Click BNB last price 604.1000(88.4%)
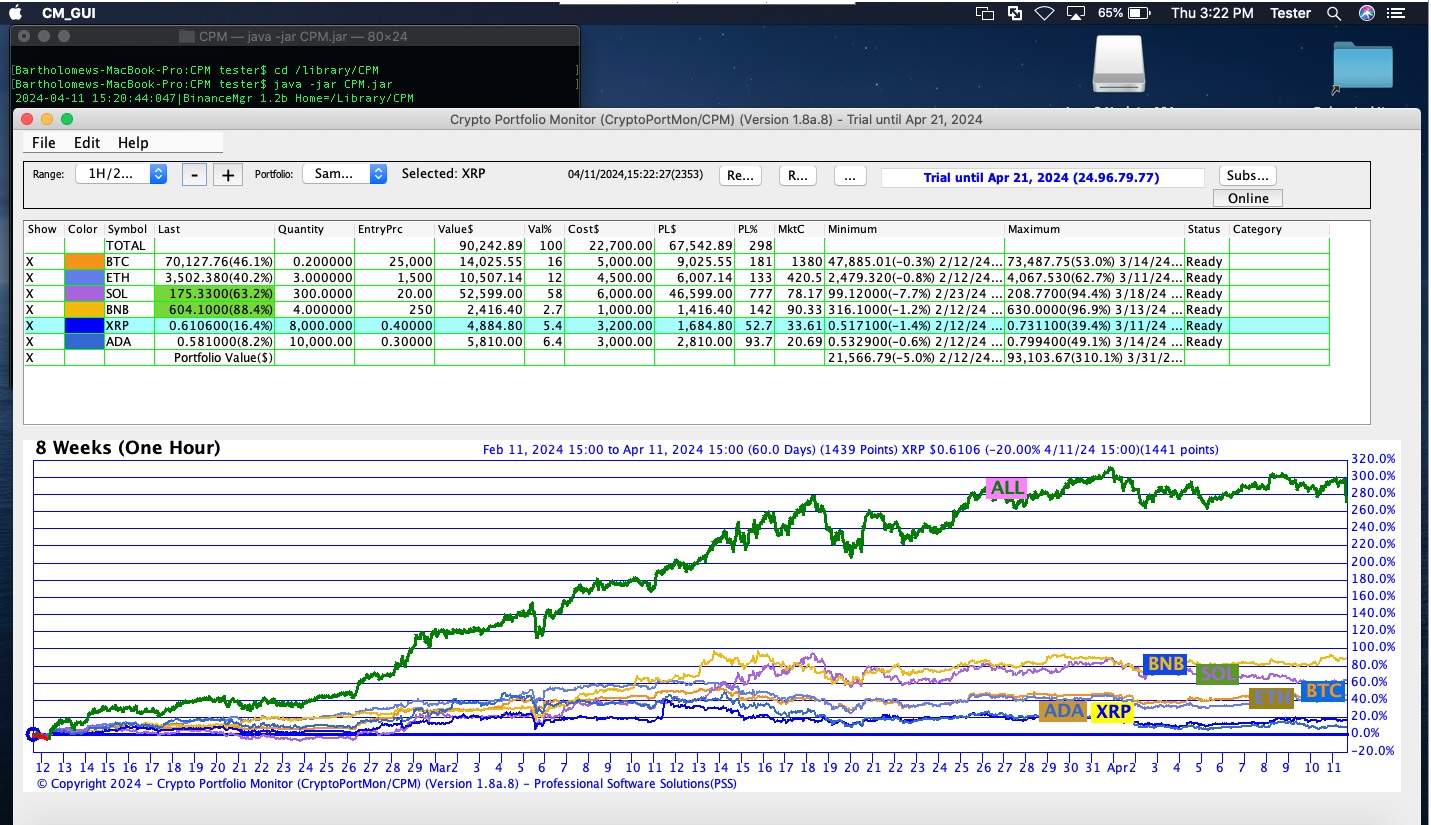Viewport: 1431px width, 825px height. click(214, 309)
